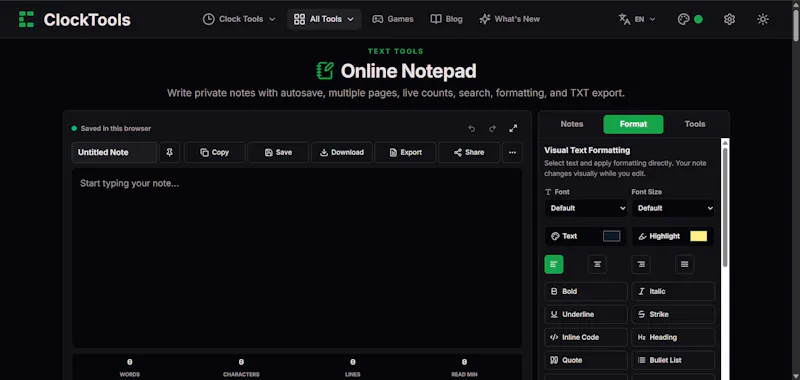Click the 'Visual Text Formatting' heading

587,150
